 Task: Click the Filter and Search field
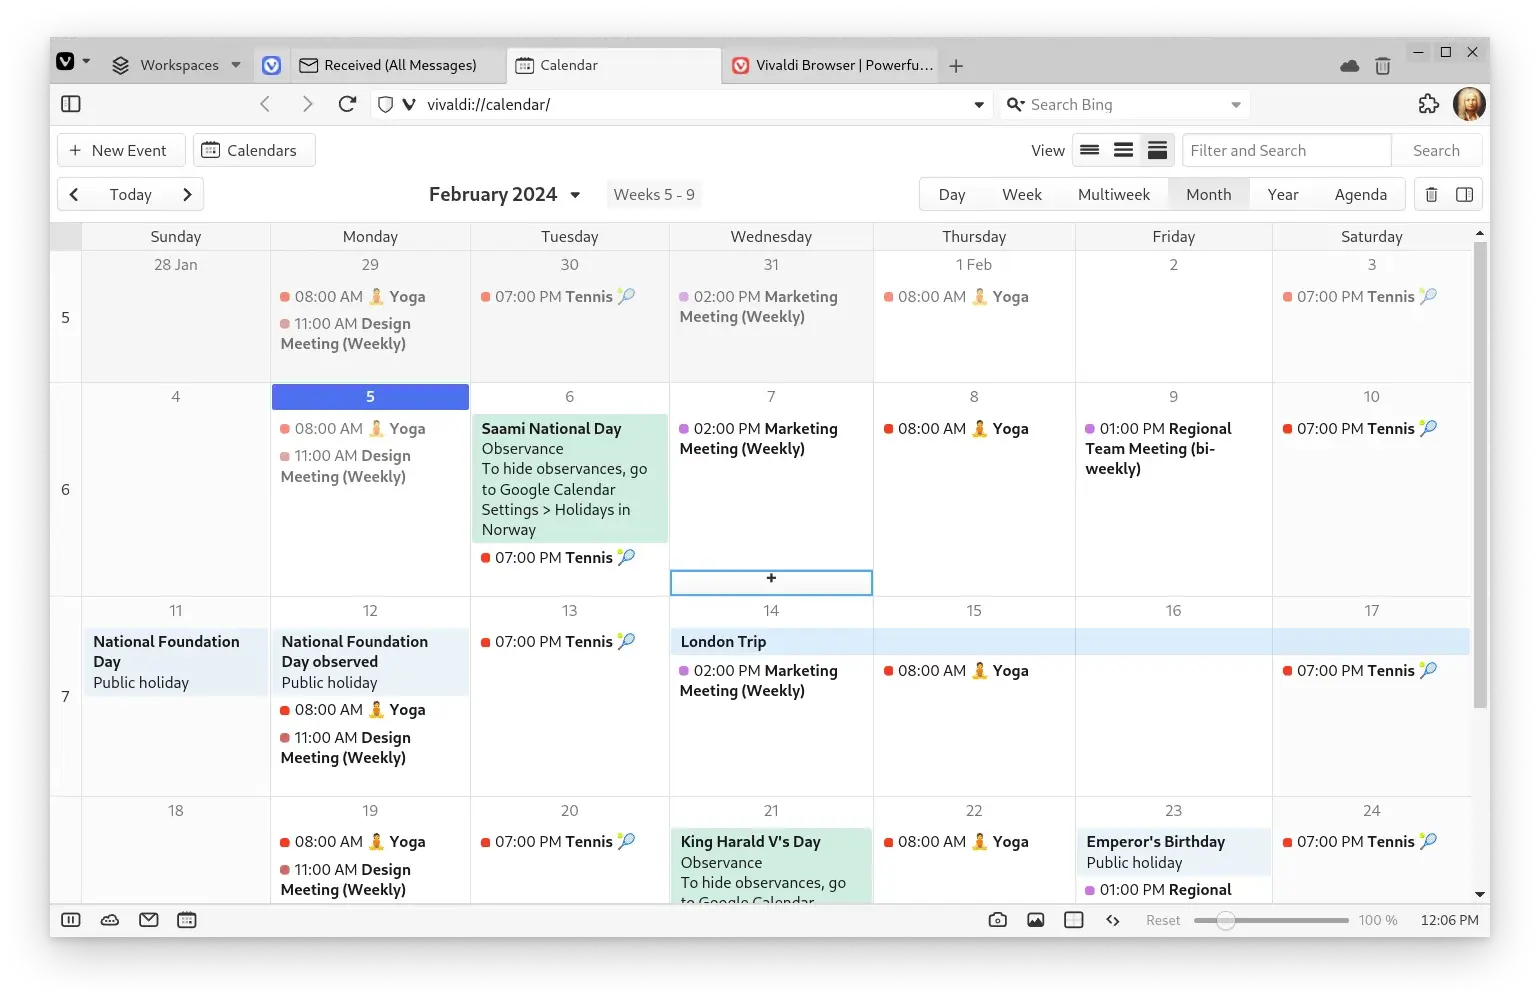click(x=1285, y=151)
